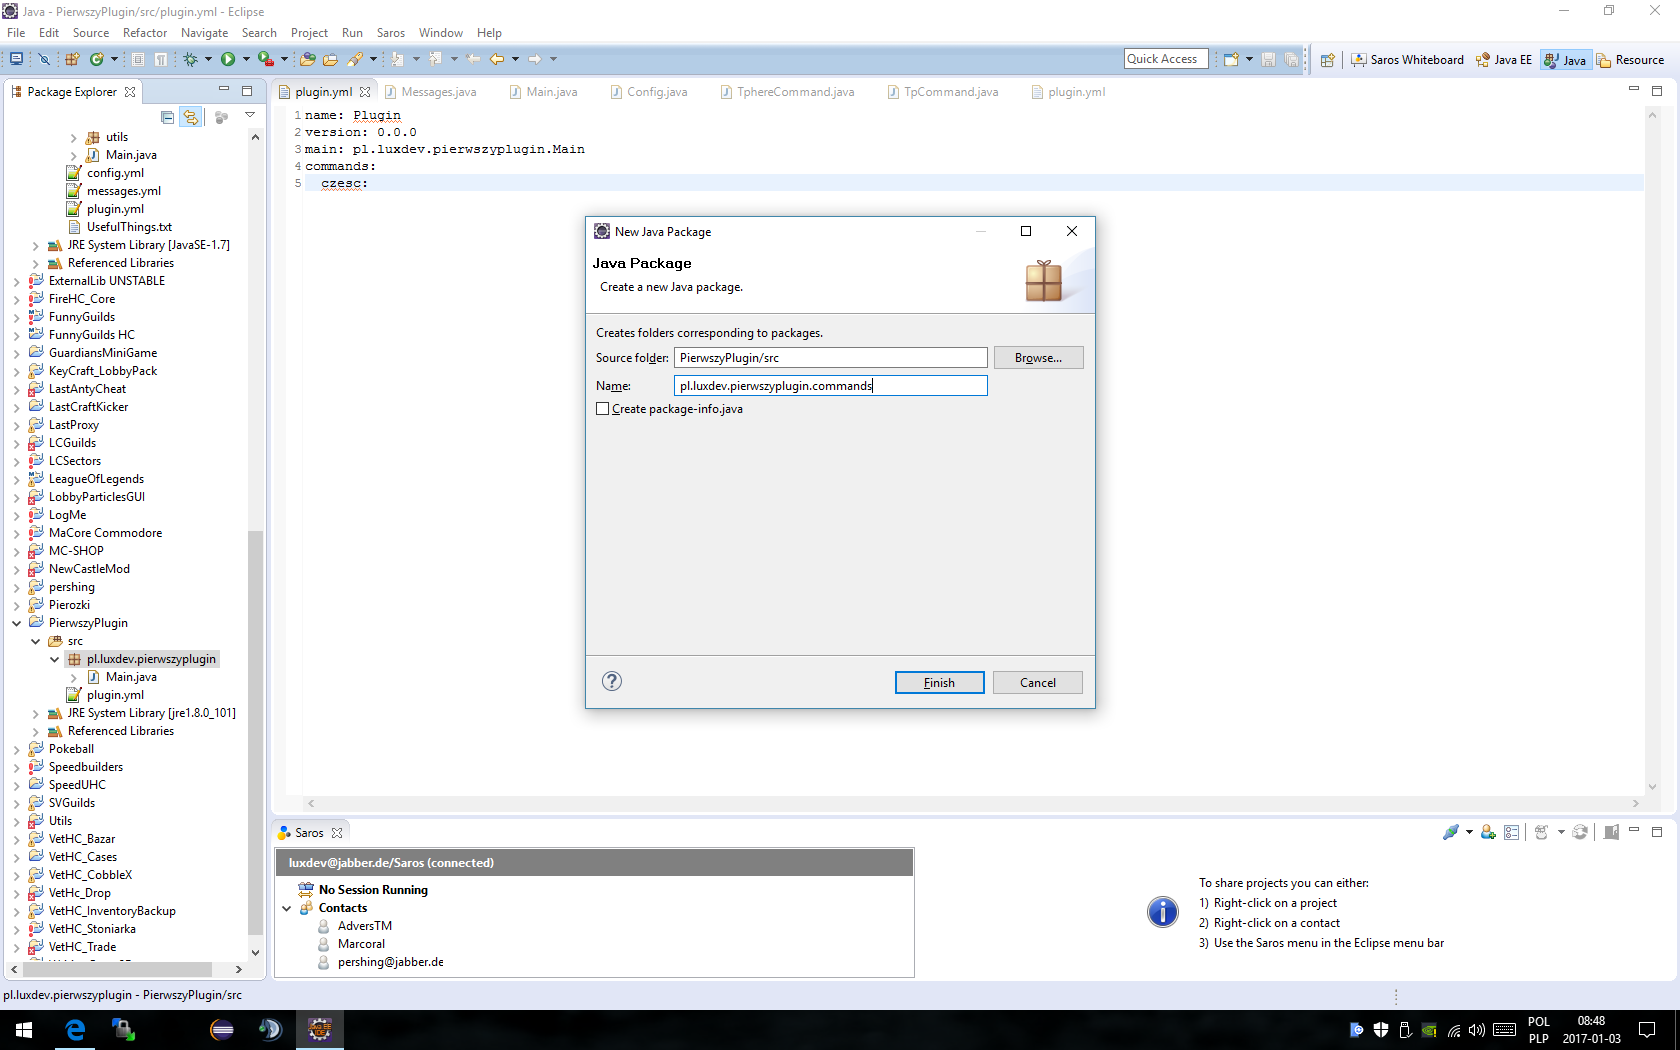Open the Refactor menu
This screenshot has height=1050, width=1680.
[x=145, y=33]
